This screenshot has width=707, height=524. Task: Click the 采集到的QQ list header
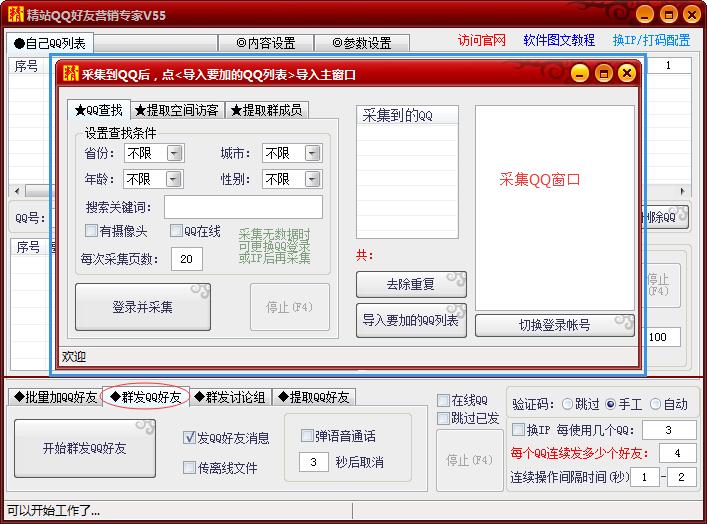click(x=407, y=115)
